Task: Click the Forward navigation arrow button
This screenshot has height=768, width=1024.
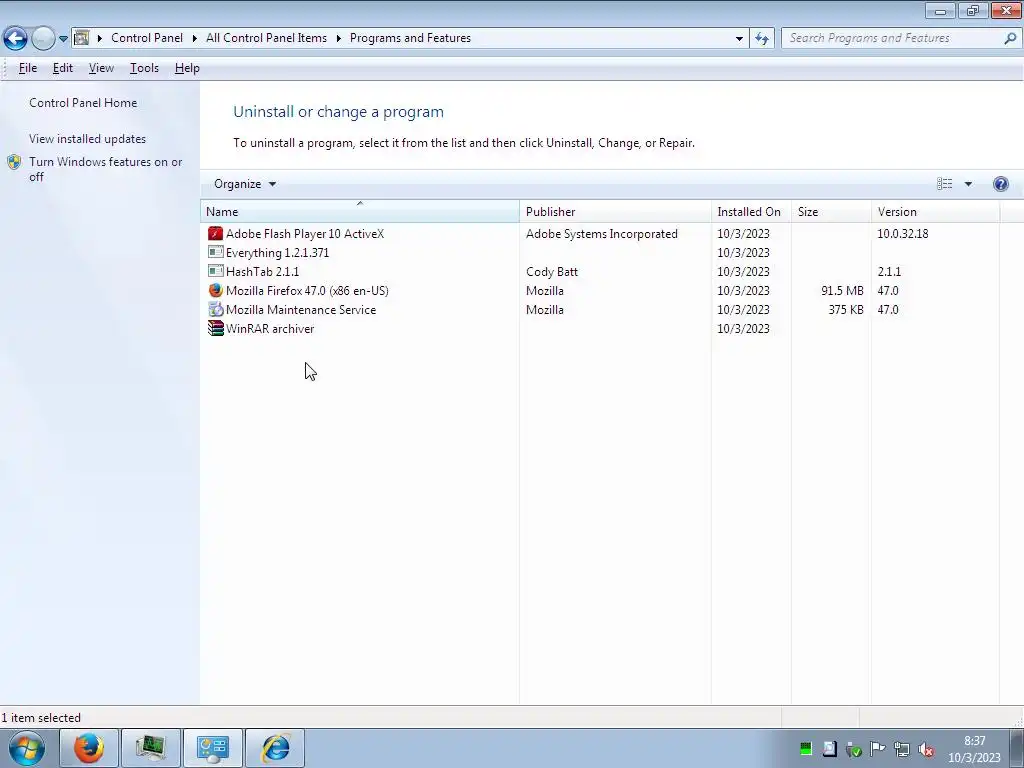Action: pos(43,39)
